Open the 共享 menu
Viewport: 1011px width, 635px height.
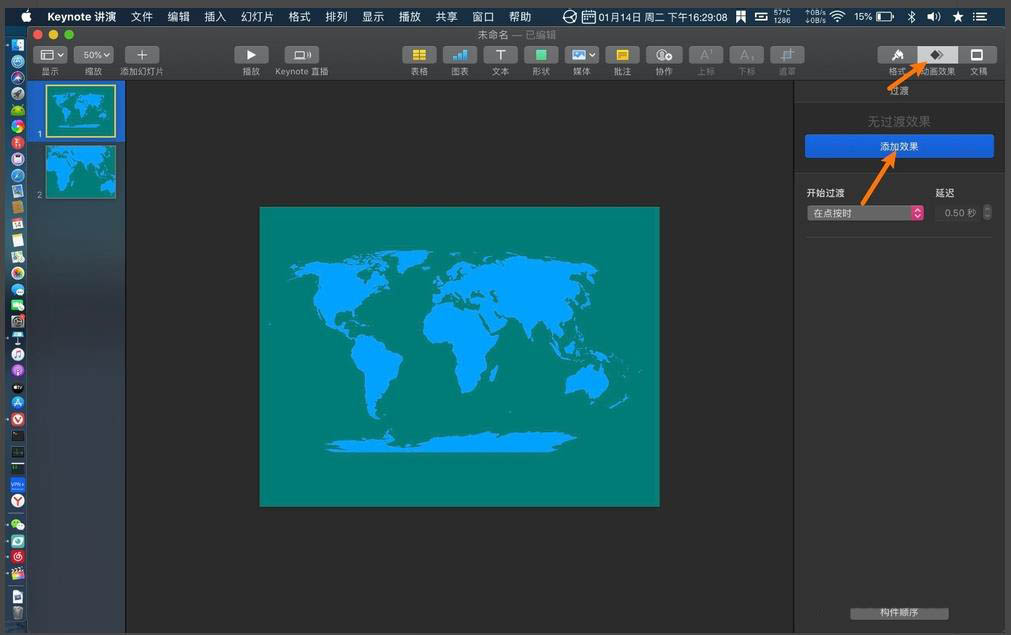coord(446,17)
